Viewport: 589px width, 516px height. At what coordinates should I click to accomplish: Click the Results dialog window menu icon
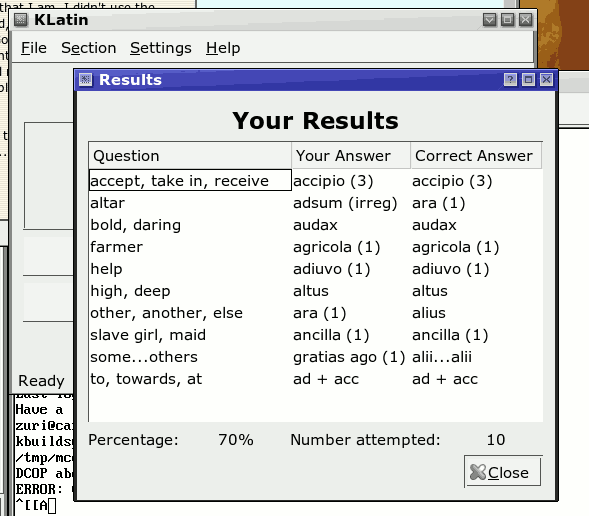click(86, 80)
